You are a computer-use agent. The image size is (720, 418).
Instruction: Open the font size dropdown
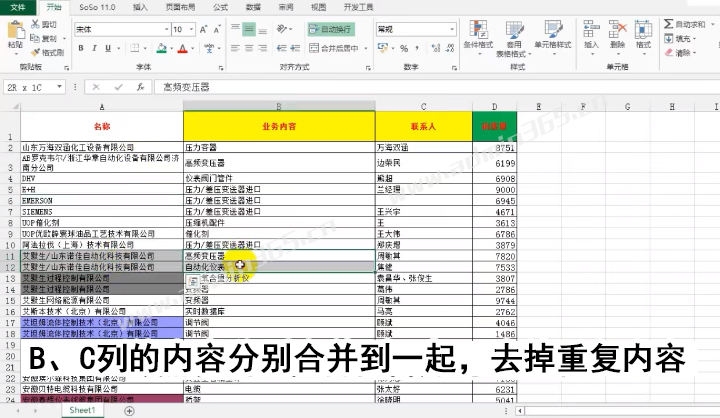click(x=191, y=29)
